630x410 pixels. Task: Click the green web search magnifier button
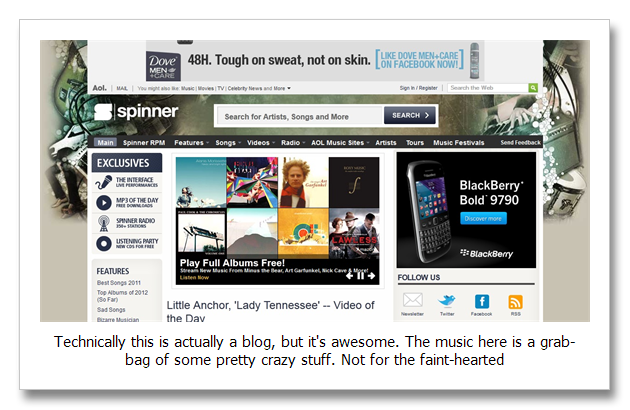point(533,88)
